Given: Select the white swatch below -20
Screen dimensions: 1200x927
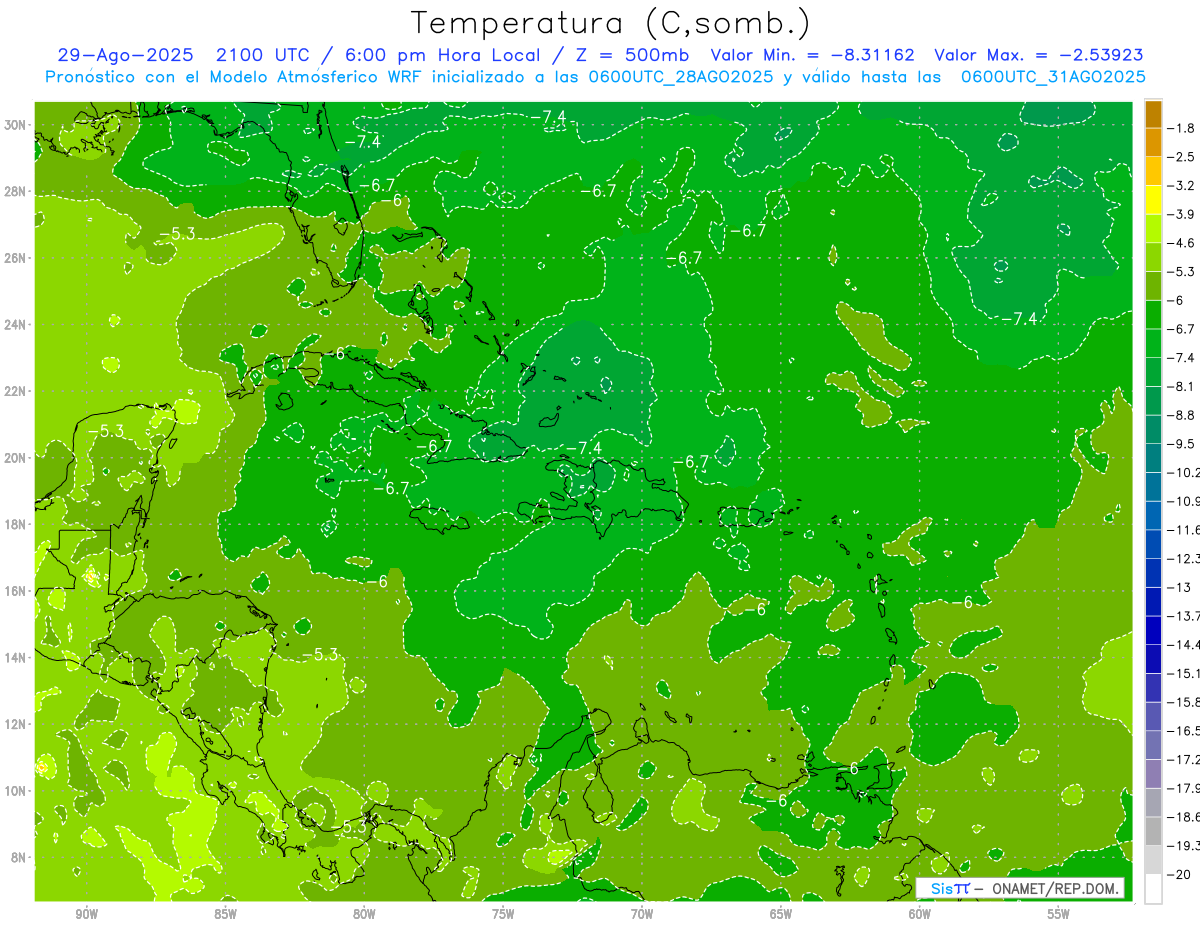Looking at the screenshot, I should (x=1153, y=888).
